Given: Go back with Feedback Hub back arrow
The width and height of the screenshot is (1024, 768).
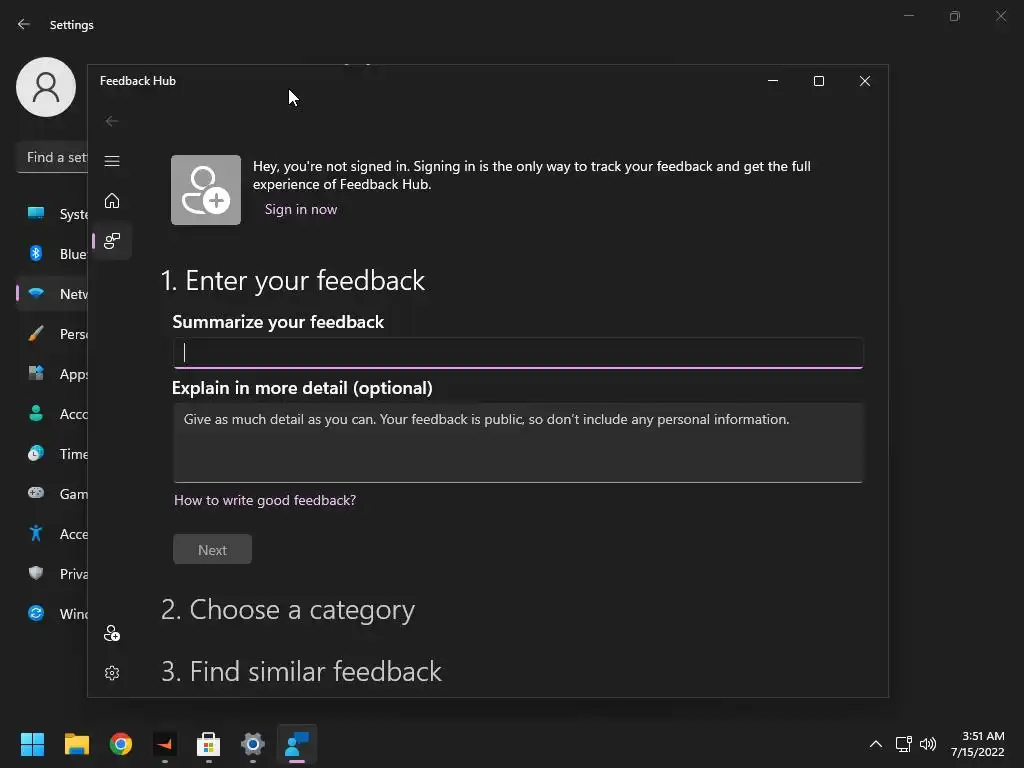Looking at the screenshot, I should pyautogui.click(x=112, y=121).
